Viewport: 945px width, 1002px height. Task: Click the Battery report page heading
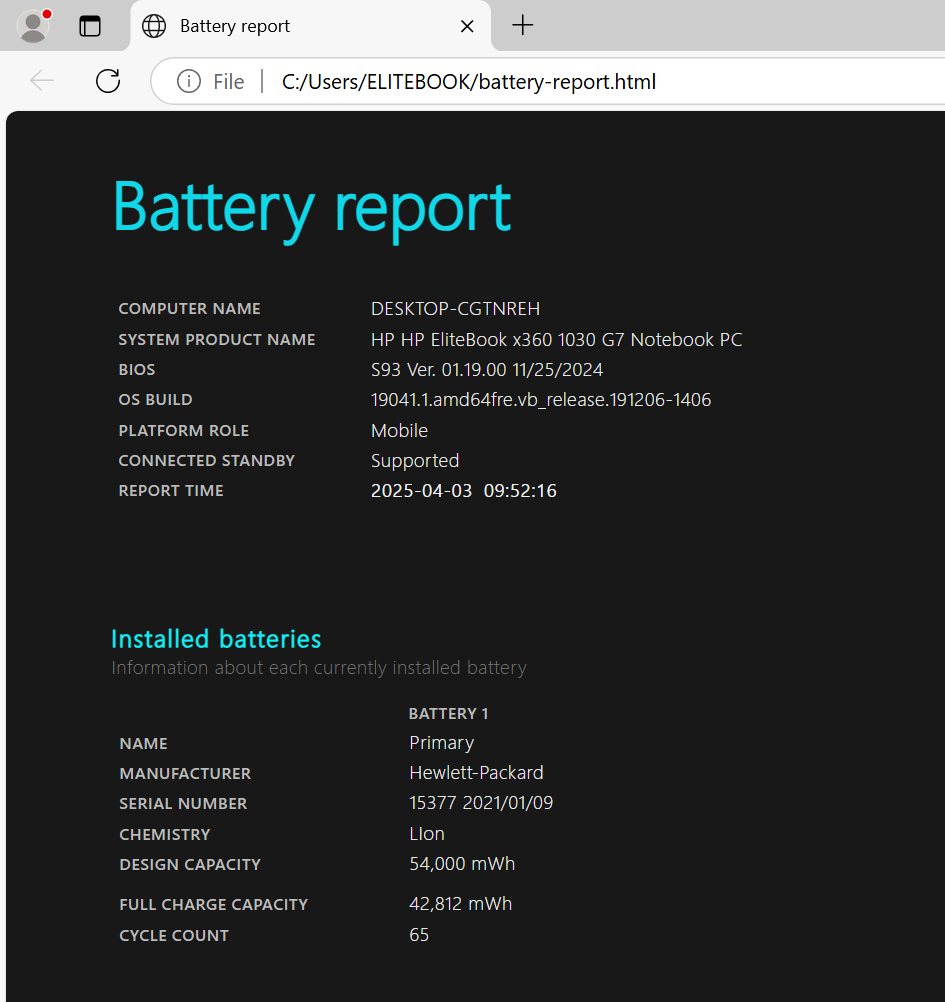[311, 207]
